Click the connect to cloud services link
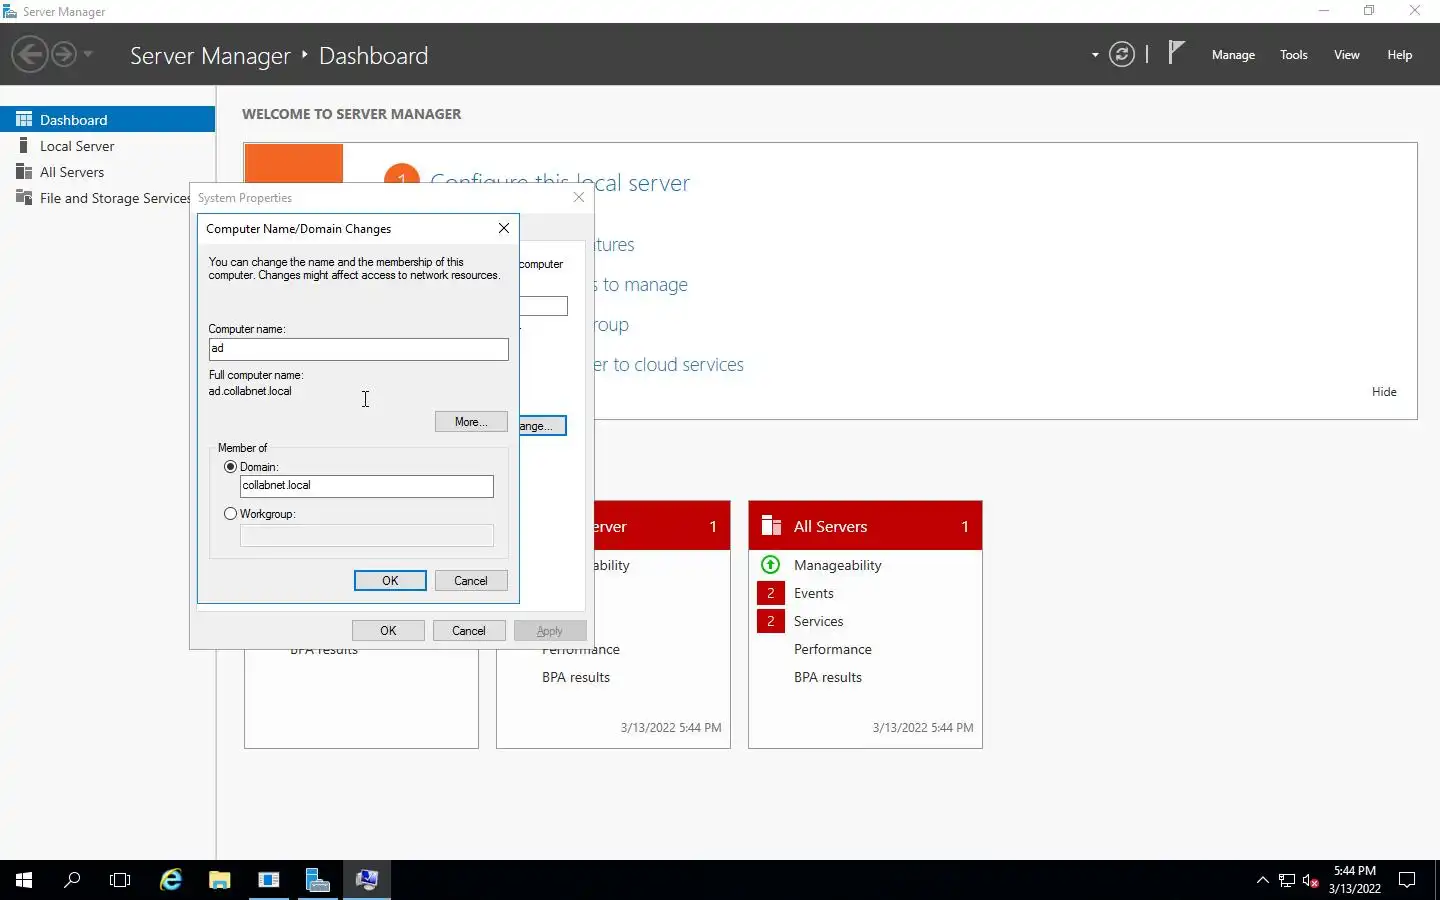This screenshot has width=1440, height=900. [669, 365]
